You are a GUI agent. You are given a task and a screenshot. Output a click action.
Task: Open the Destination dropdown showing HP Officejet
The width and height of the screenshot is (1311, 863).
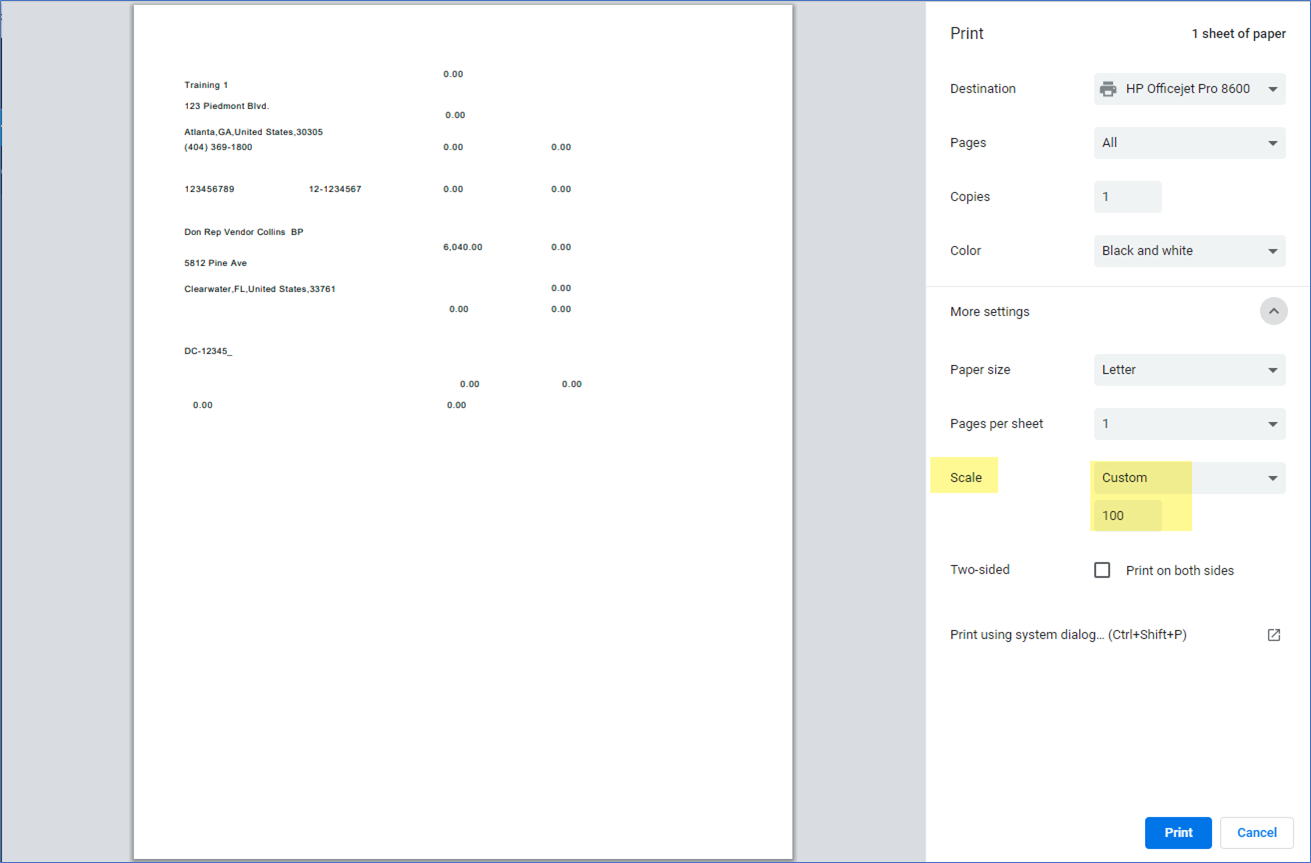pyautogui.click(x=1189, y=89)
